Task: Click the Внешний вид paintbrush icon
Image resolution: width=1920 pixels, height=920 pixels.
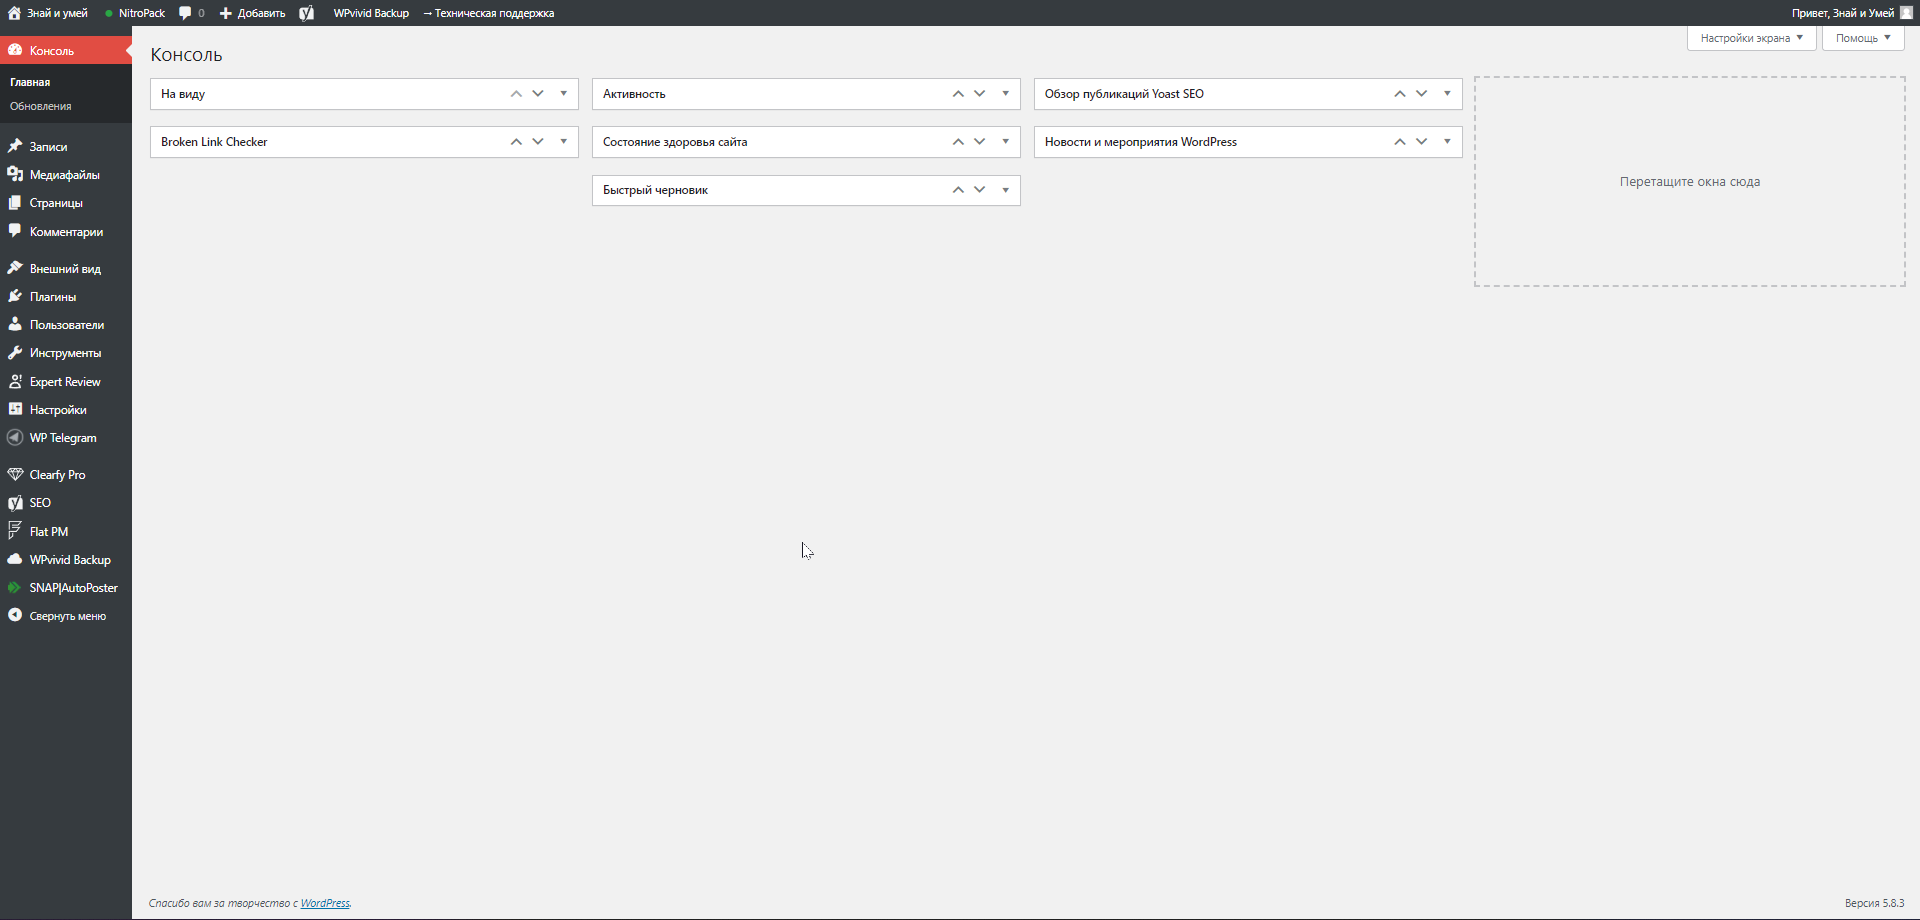Action: 15,268
